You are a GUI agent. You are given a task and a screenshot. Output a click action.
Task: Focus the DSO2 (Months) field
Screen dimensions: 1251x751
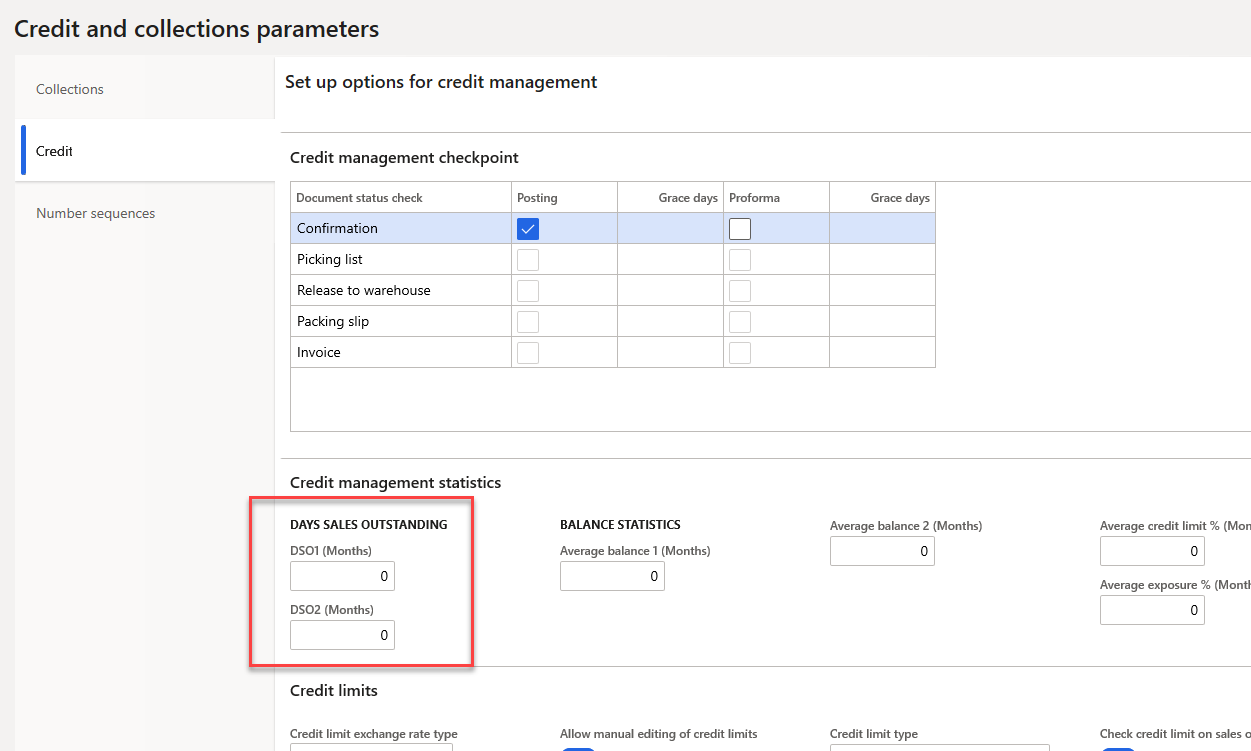342,635
